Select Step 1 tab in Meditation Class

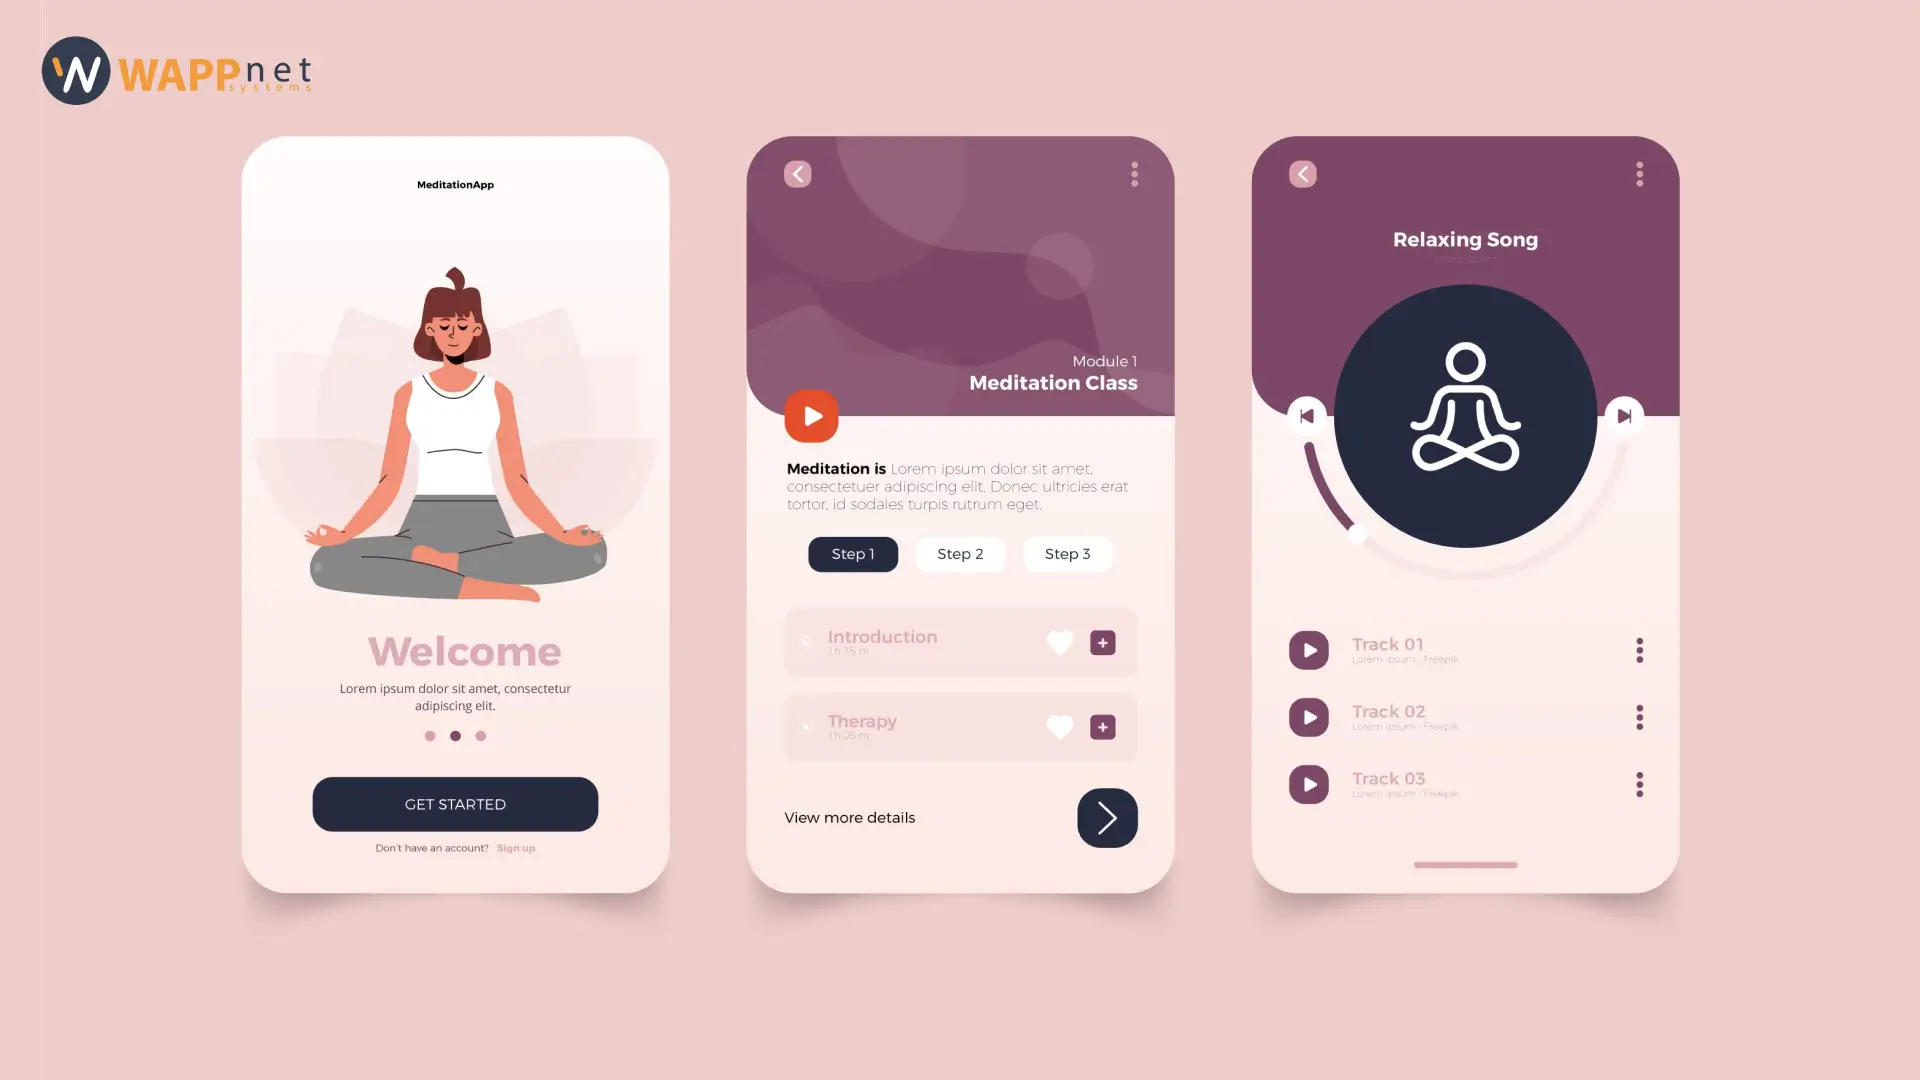click(852, 554)
